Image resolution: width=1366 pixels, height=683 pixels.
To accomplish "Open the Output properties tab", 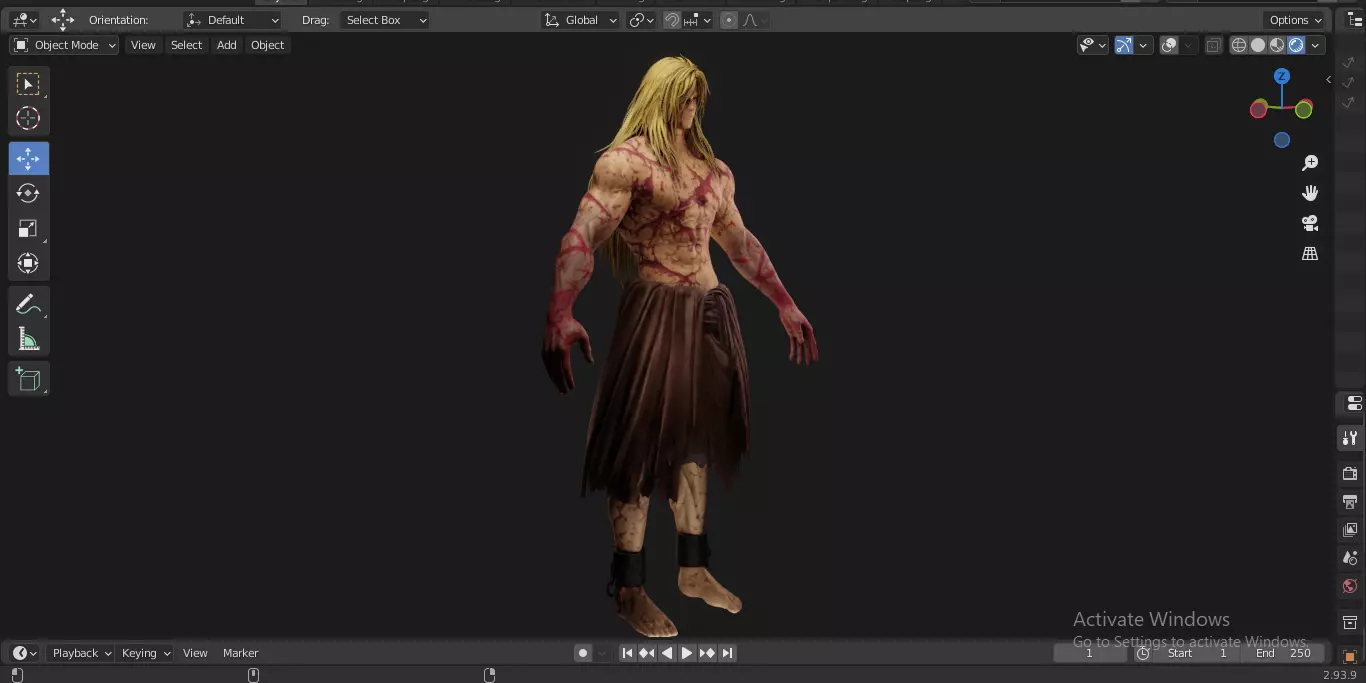I will [1351, 502].
